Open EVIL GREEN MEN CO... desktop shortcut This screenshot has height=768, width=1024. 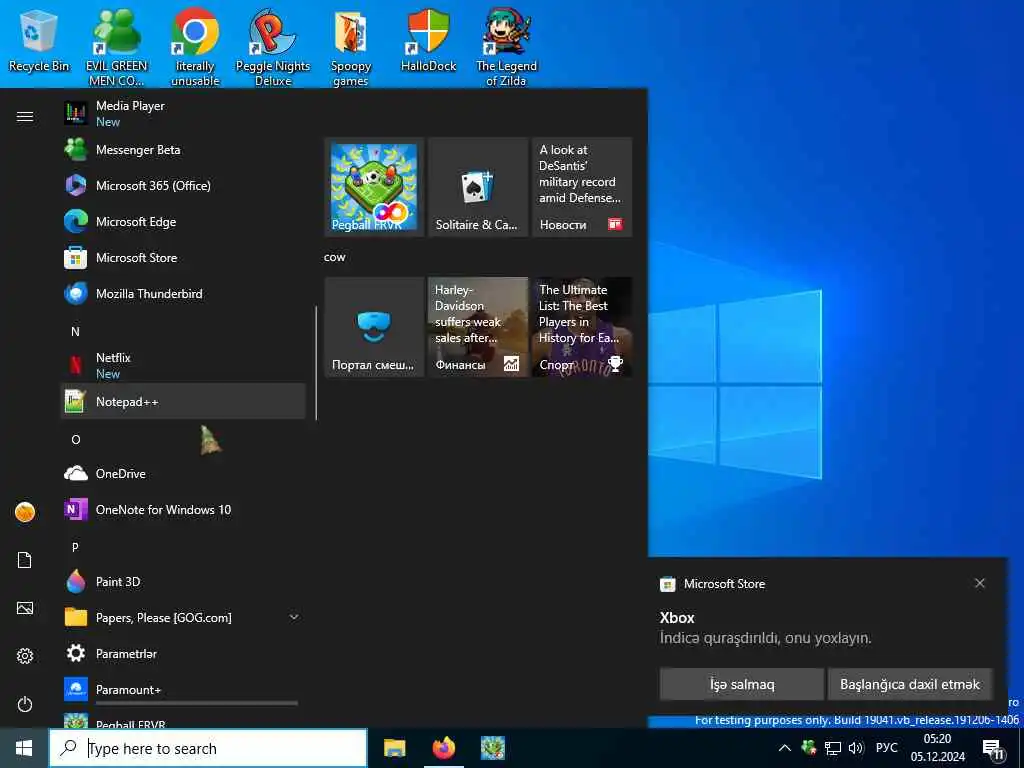coord(117,47)
